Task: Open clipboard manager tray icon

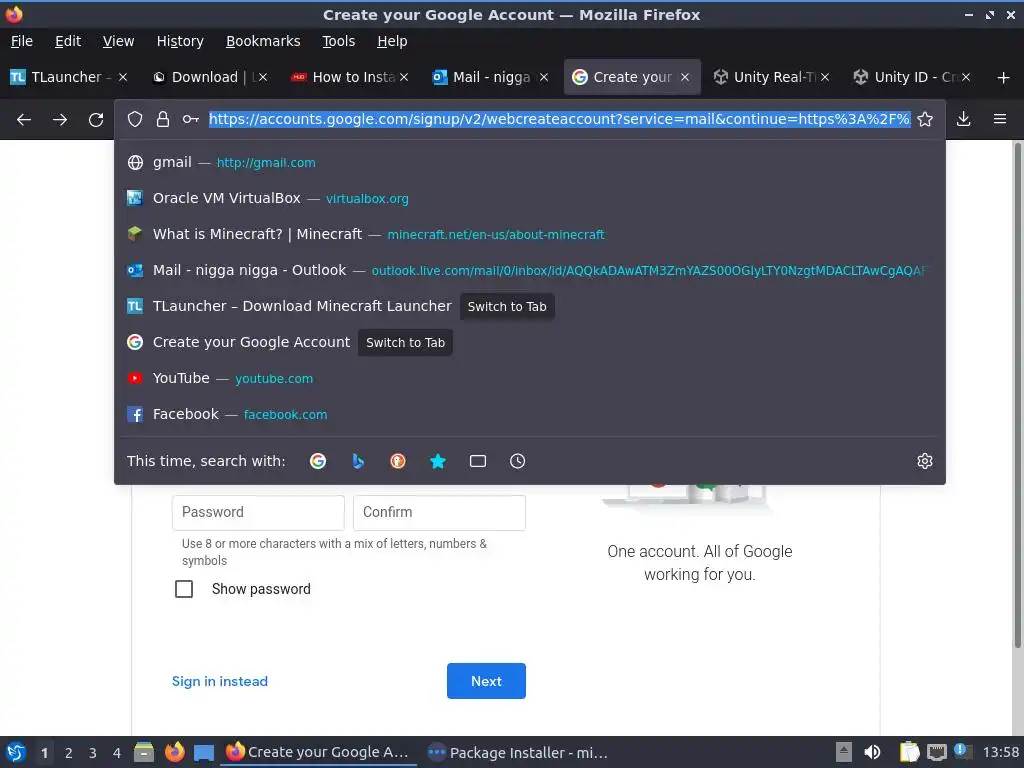Action: 909,752
